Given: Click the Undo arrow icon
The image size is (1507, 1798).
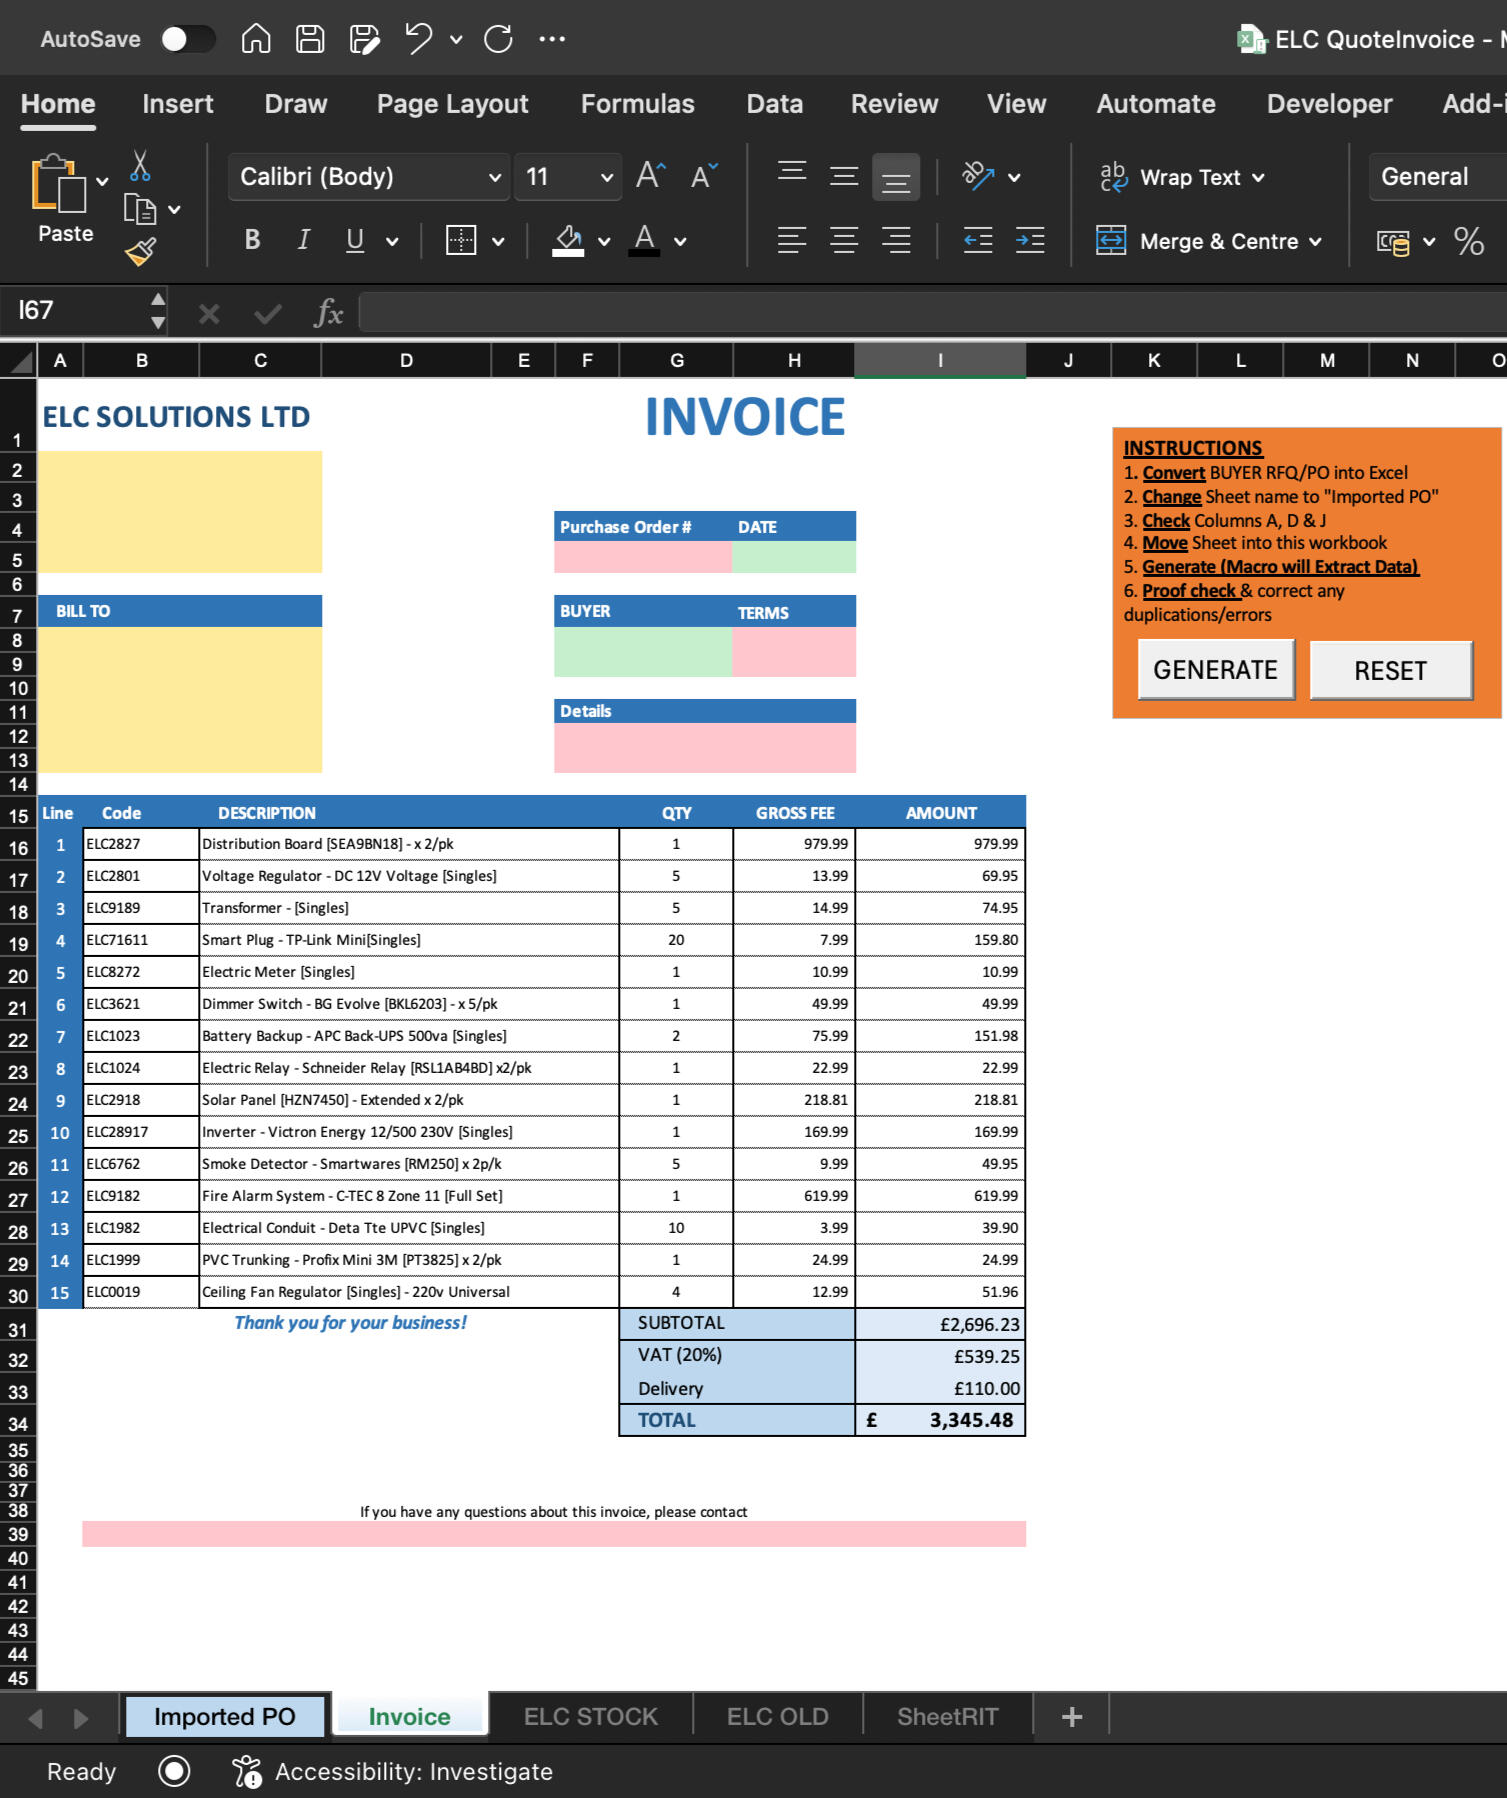Looking at the screenshot, I should (x=418, y=39).
